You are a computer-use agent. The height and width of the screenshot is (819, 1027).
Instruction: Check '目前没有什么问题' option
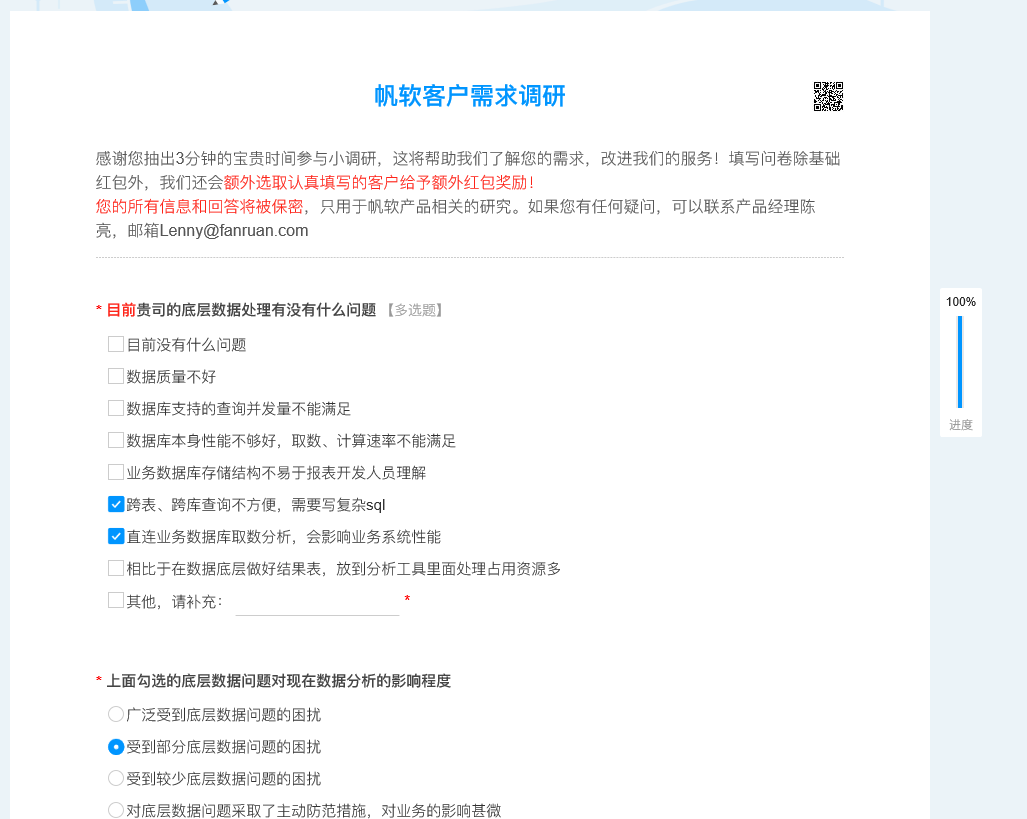[116, 344]
